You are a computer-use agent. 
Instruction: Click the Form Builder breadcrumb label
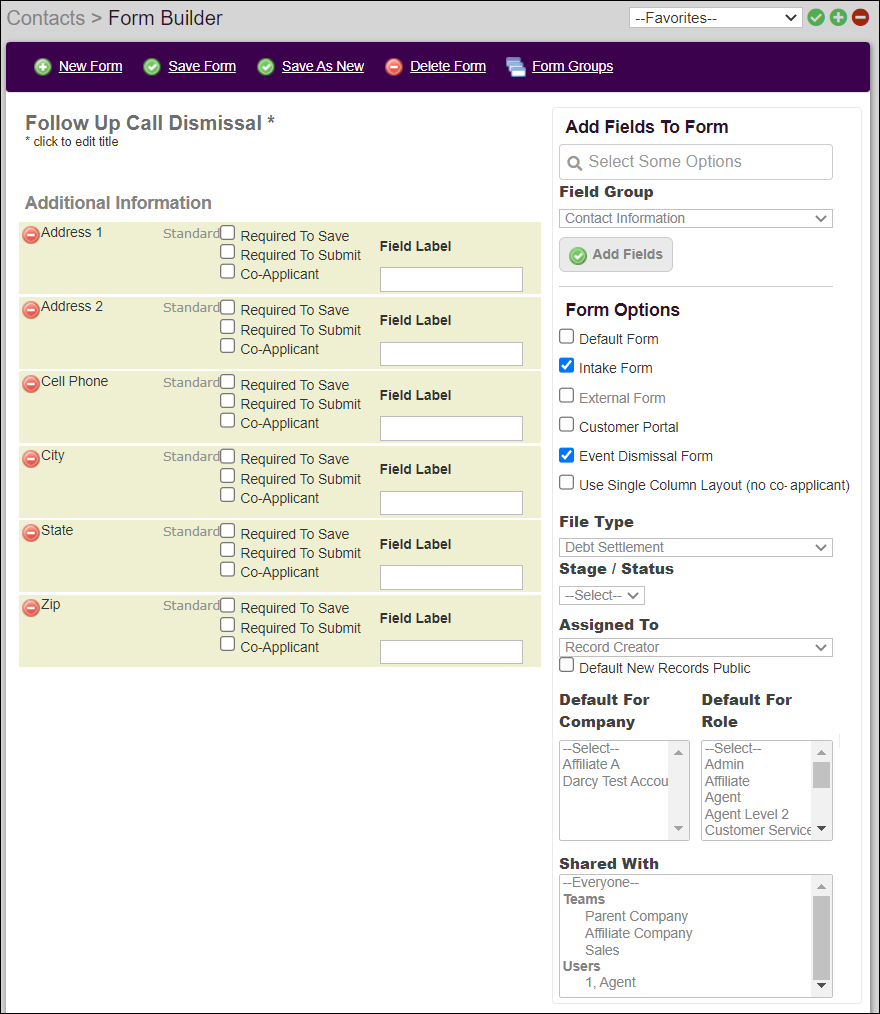click(x=165, y=17)
